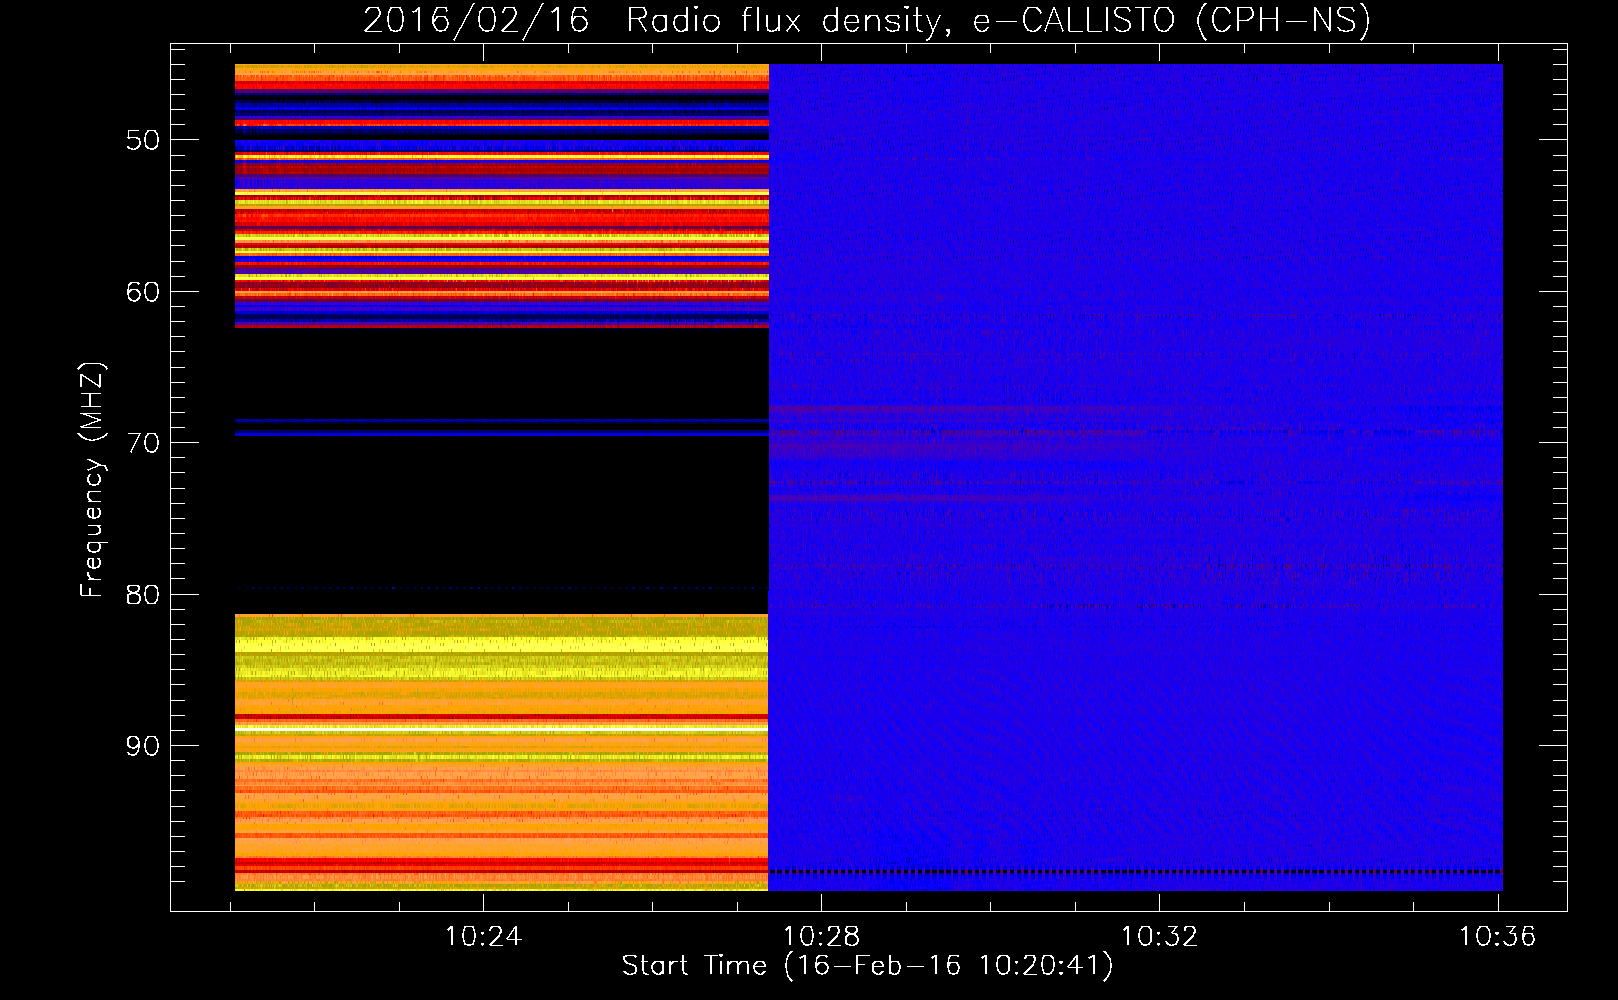This screenshot has width=1618, height=1000.
Task: Click the 50 frequency tick label
Action: coord(143,140)
